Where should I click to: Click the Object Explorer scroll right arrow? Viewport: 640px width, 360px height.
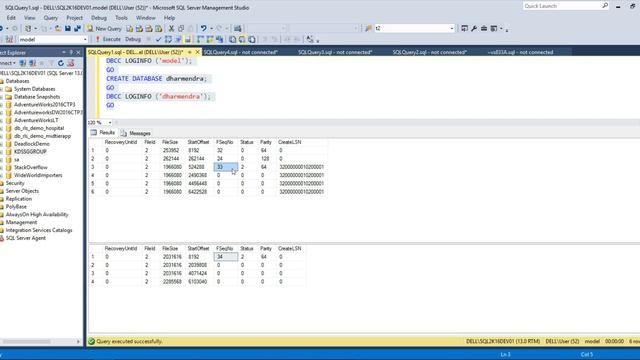[78, 342]
